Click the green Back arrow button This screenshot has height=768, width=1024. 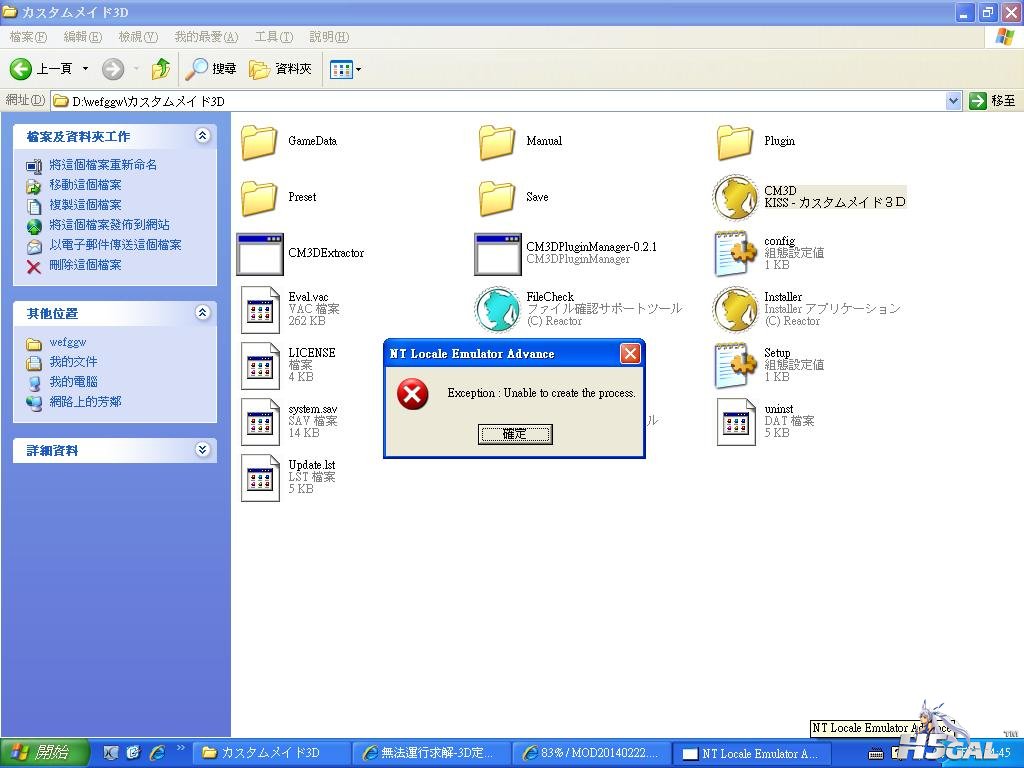[x=21, y=69]
